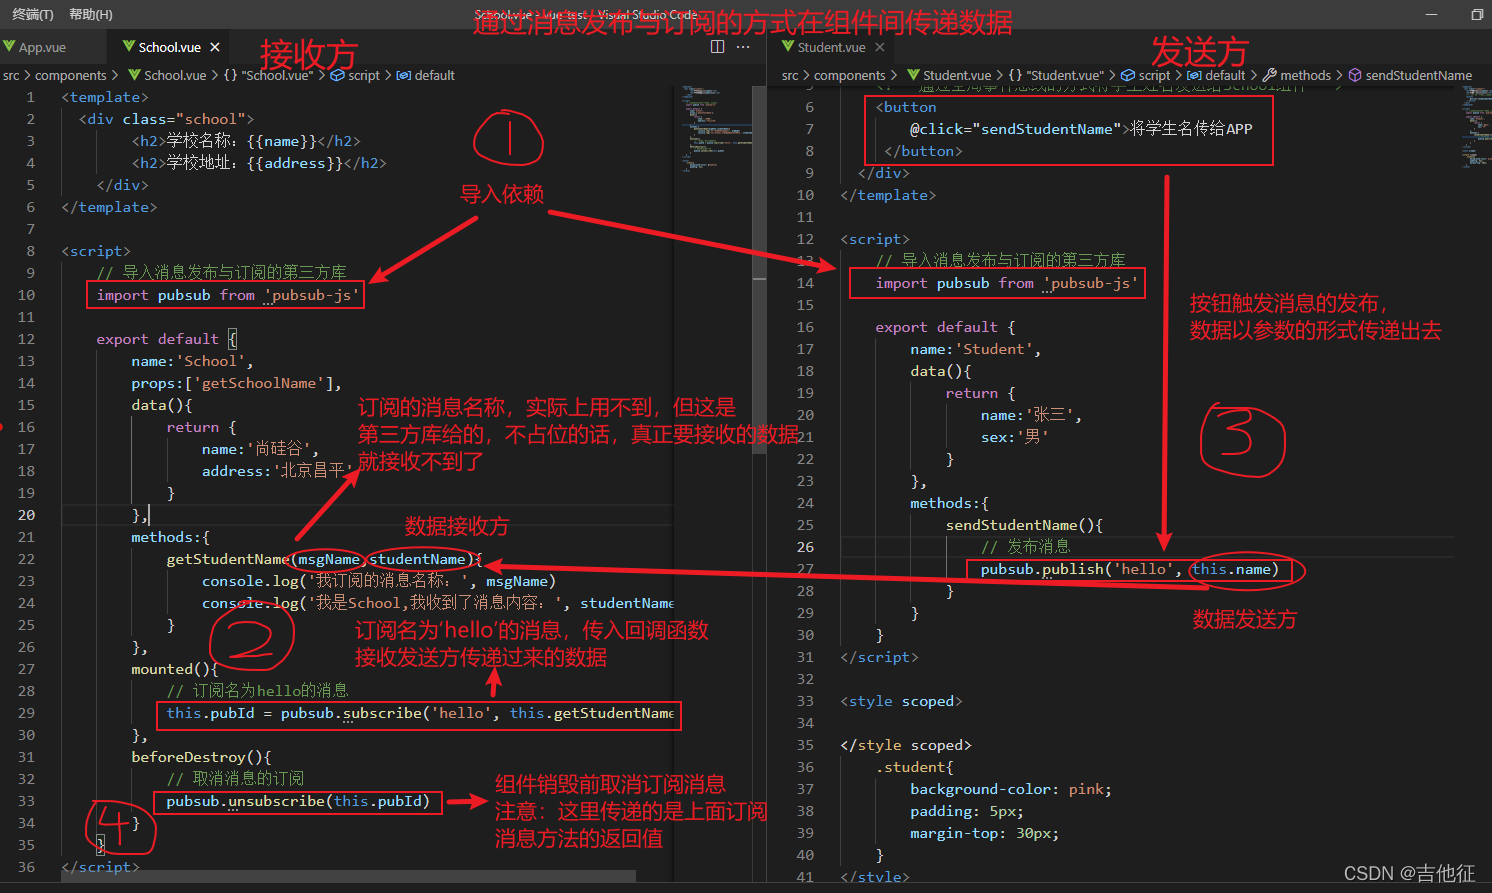Click the cube icon before 'sendStudentName' breadcrumb

(1355, 75)
